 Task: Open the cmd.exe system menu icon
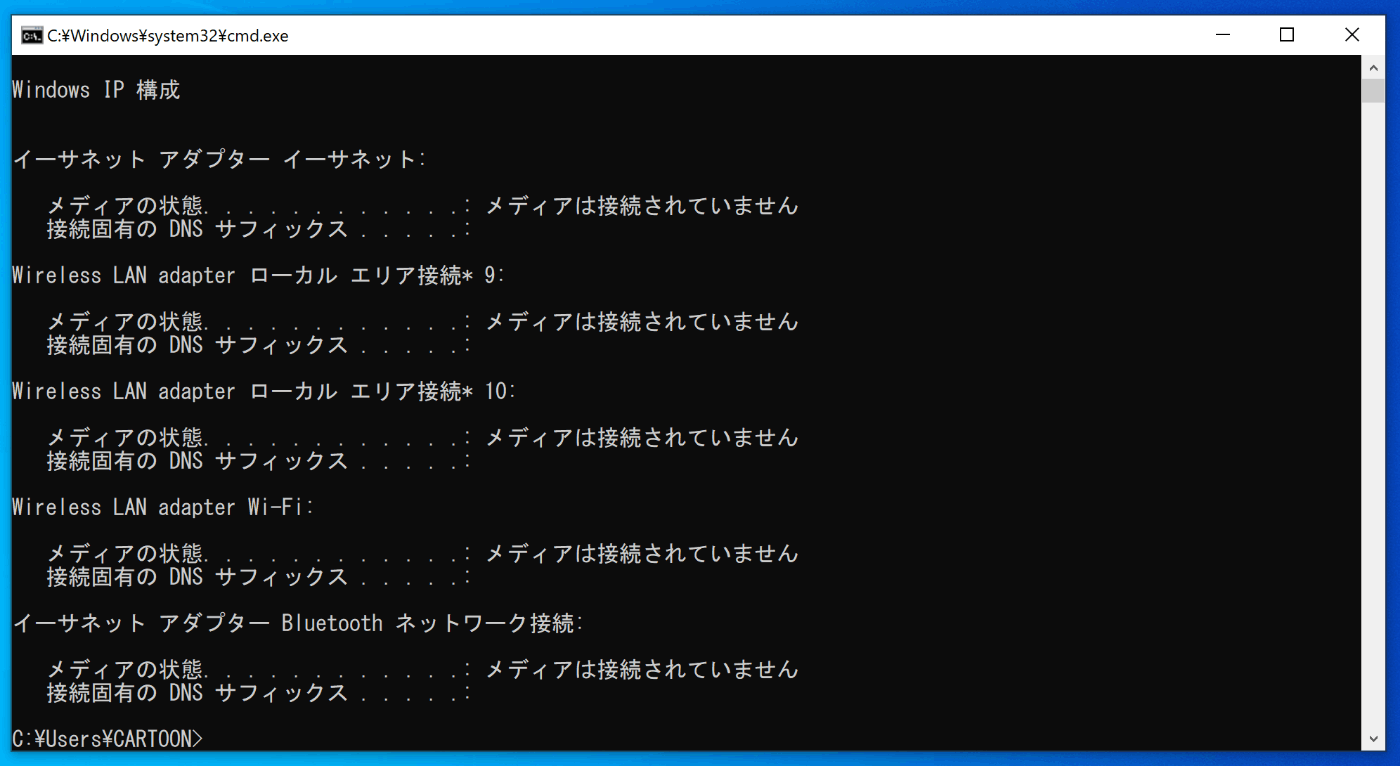click(x=31, y=35)
